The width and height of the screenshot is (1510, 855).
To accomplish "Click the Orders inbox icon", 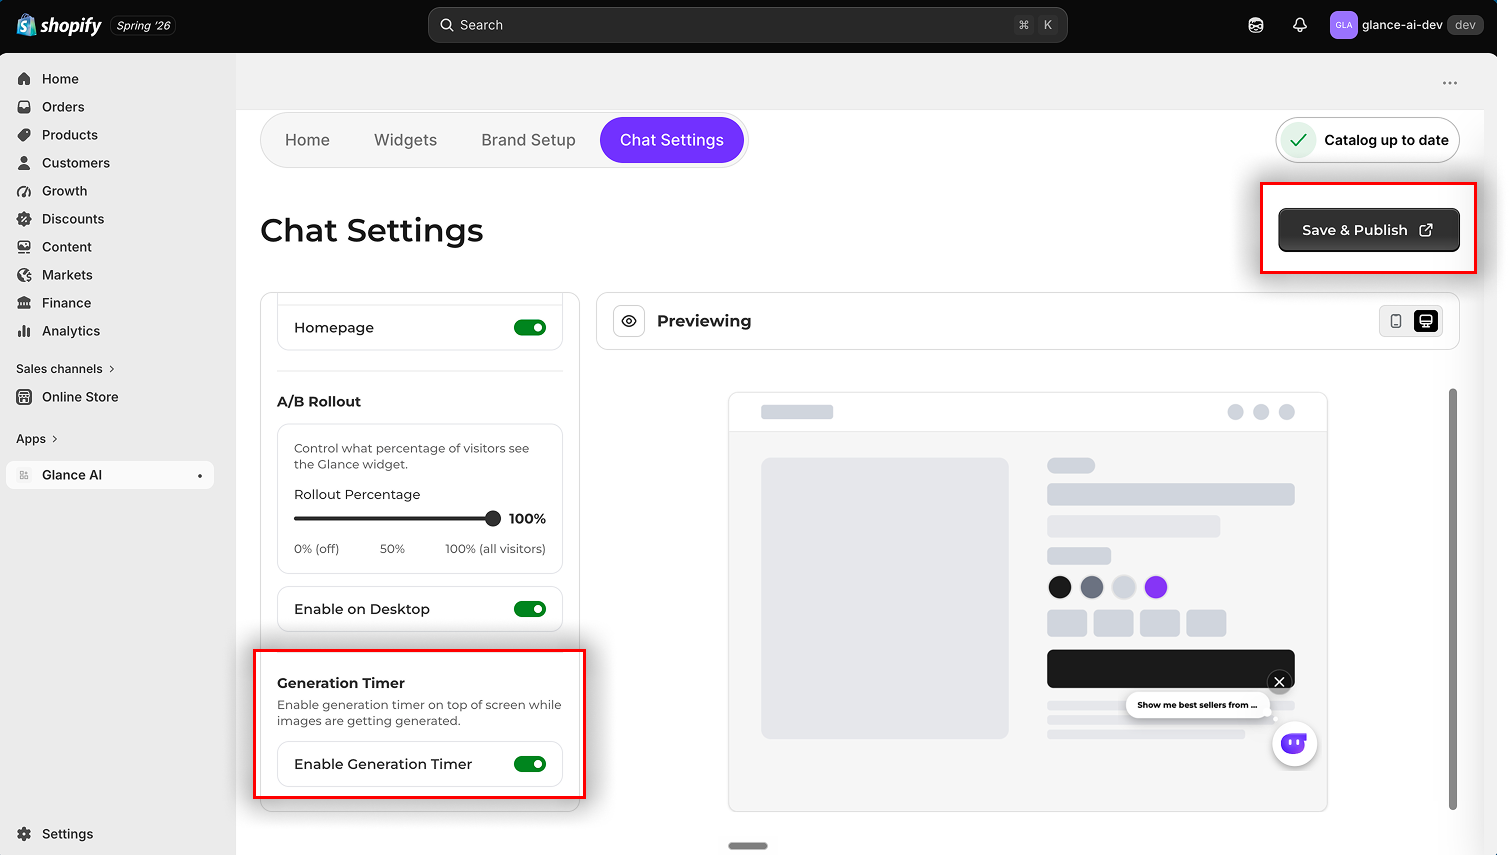I will click(24, 107).
